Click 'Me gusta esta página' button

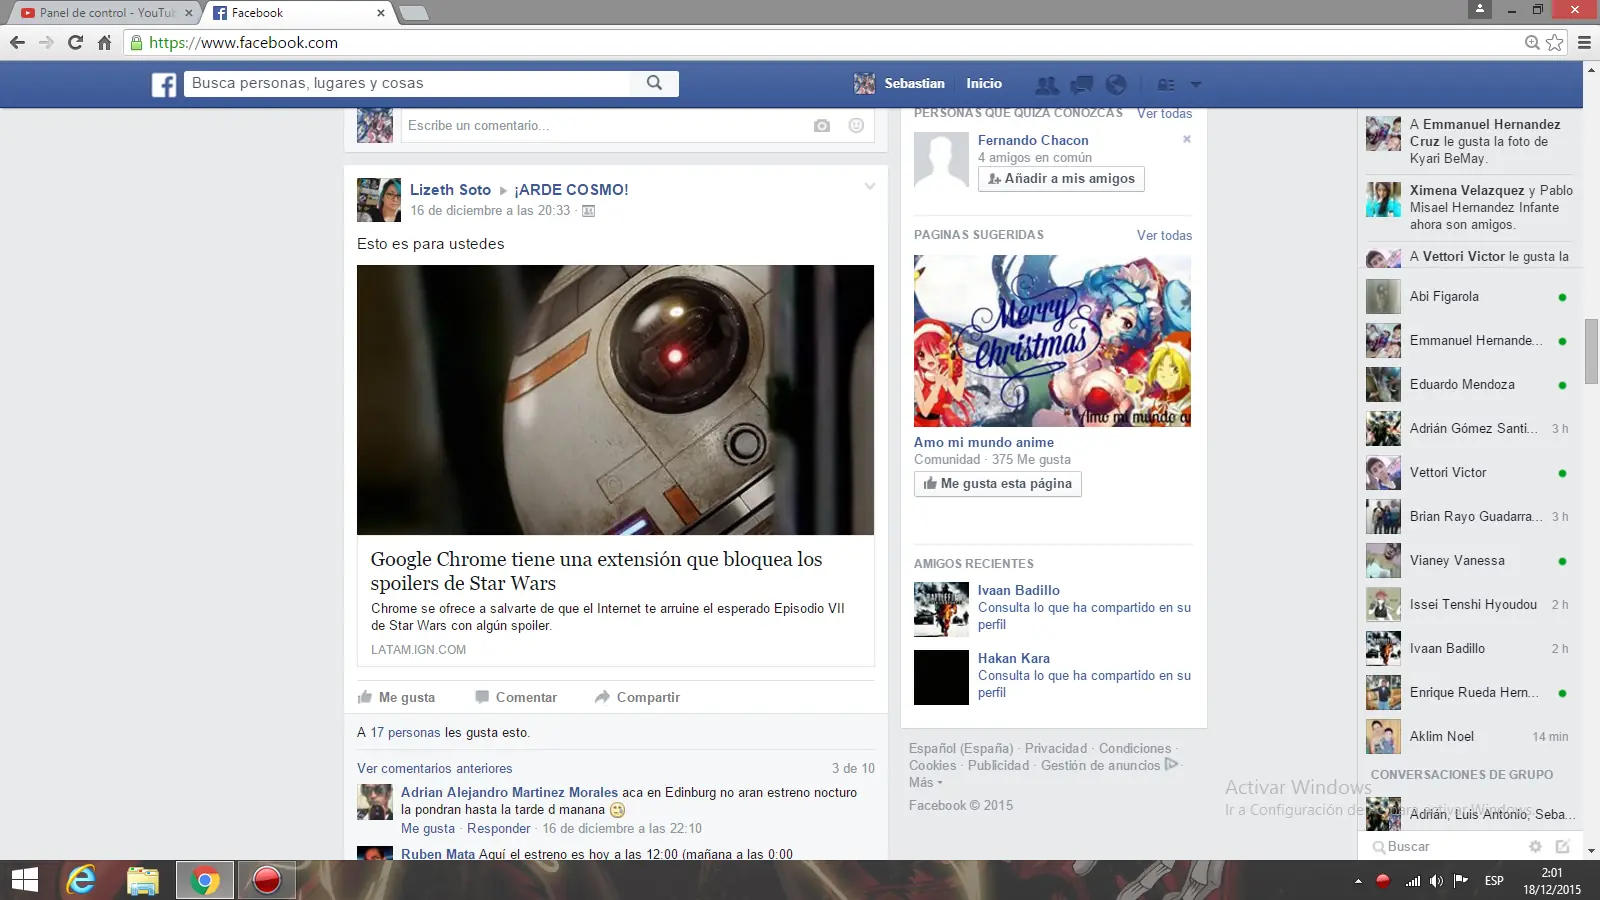998,484
